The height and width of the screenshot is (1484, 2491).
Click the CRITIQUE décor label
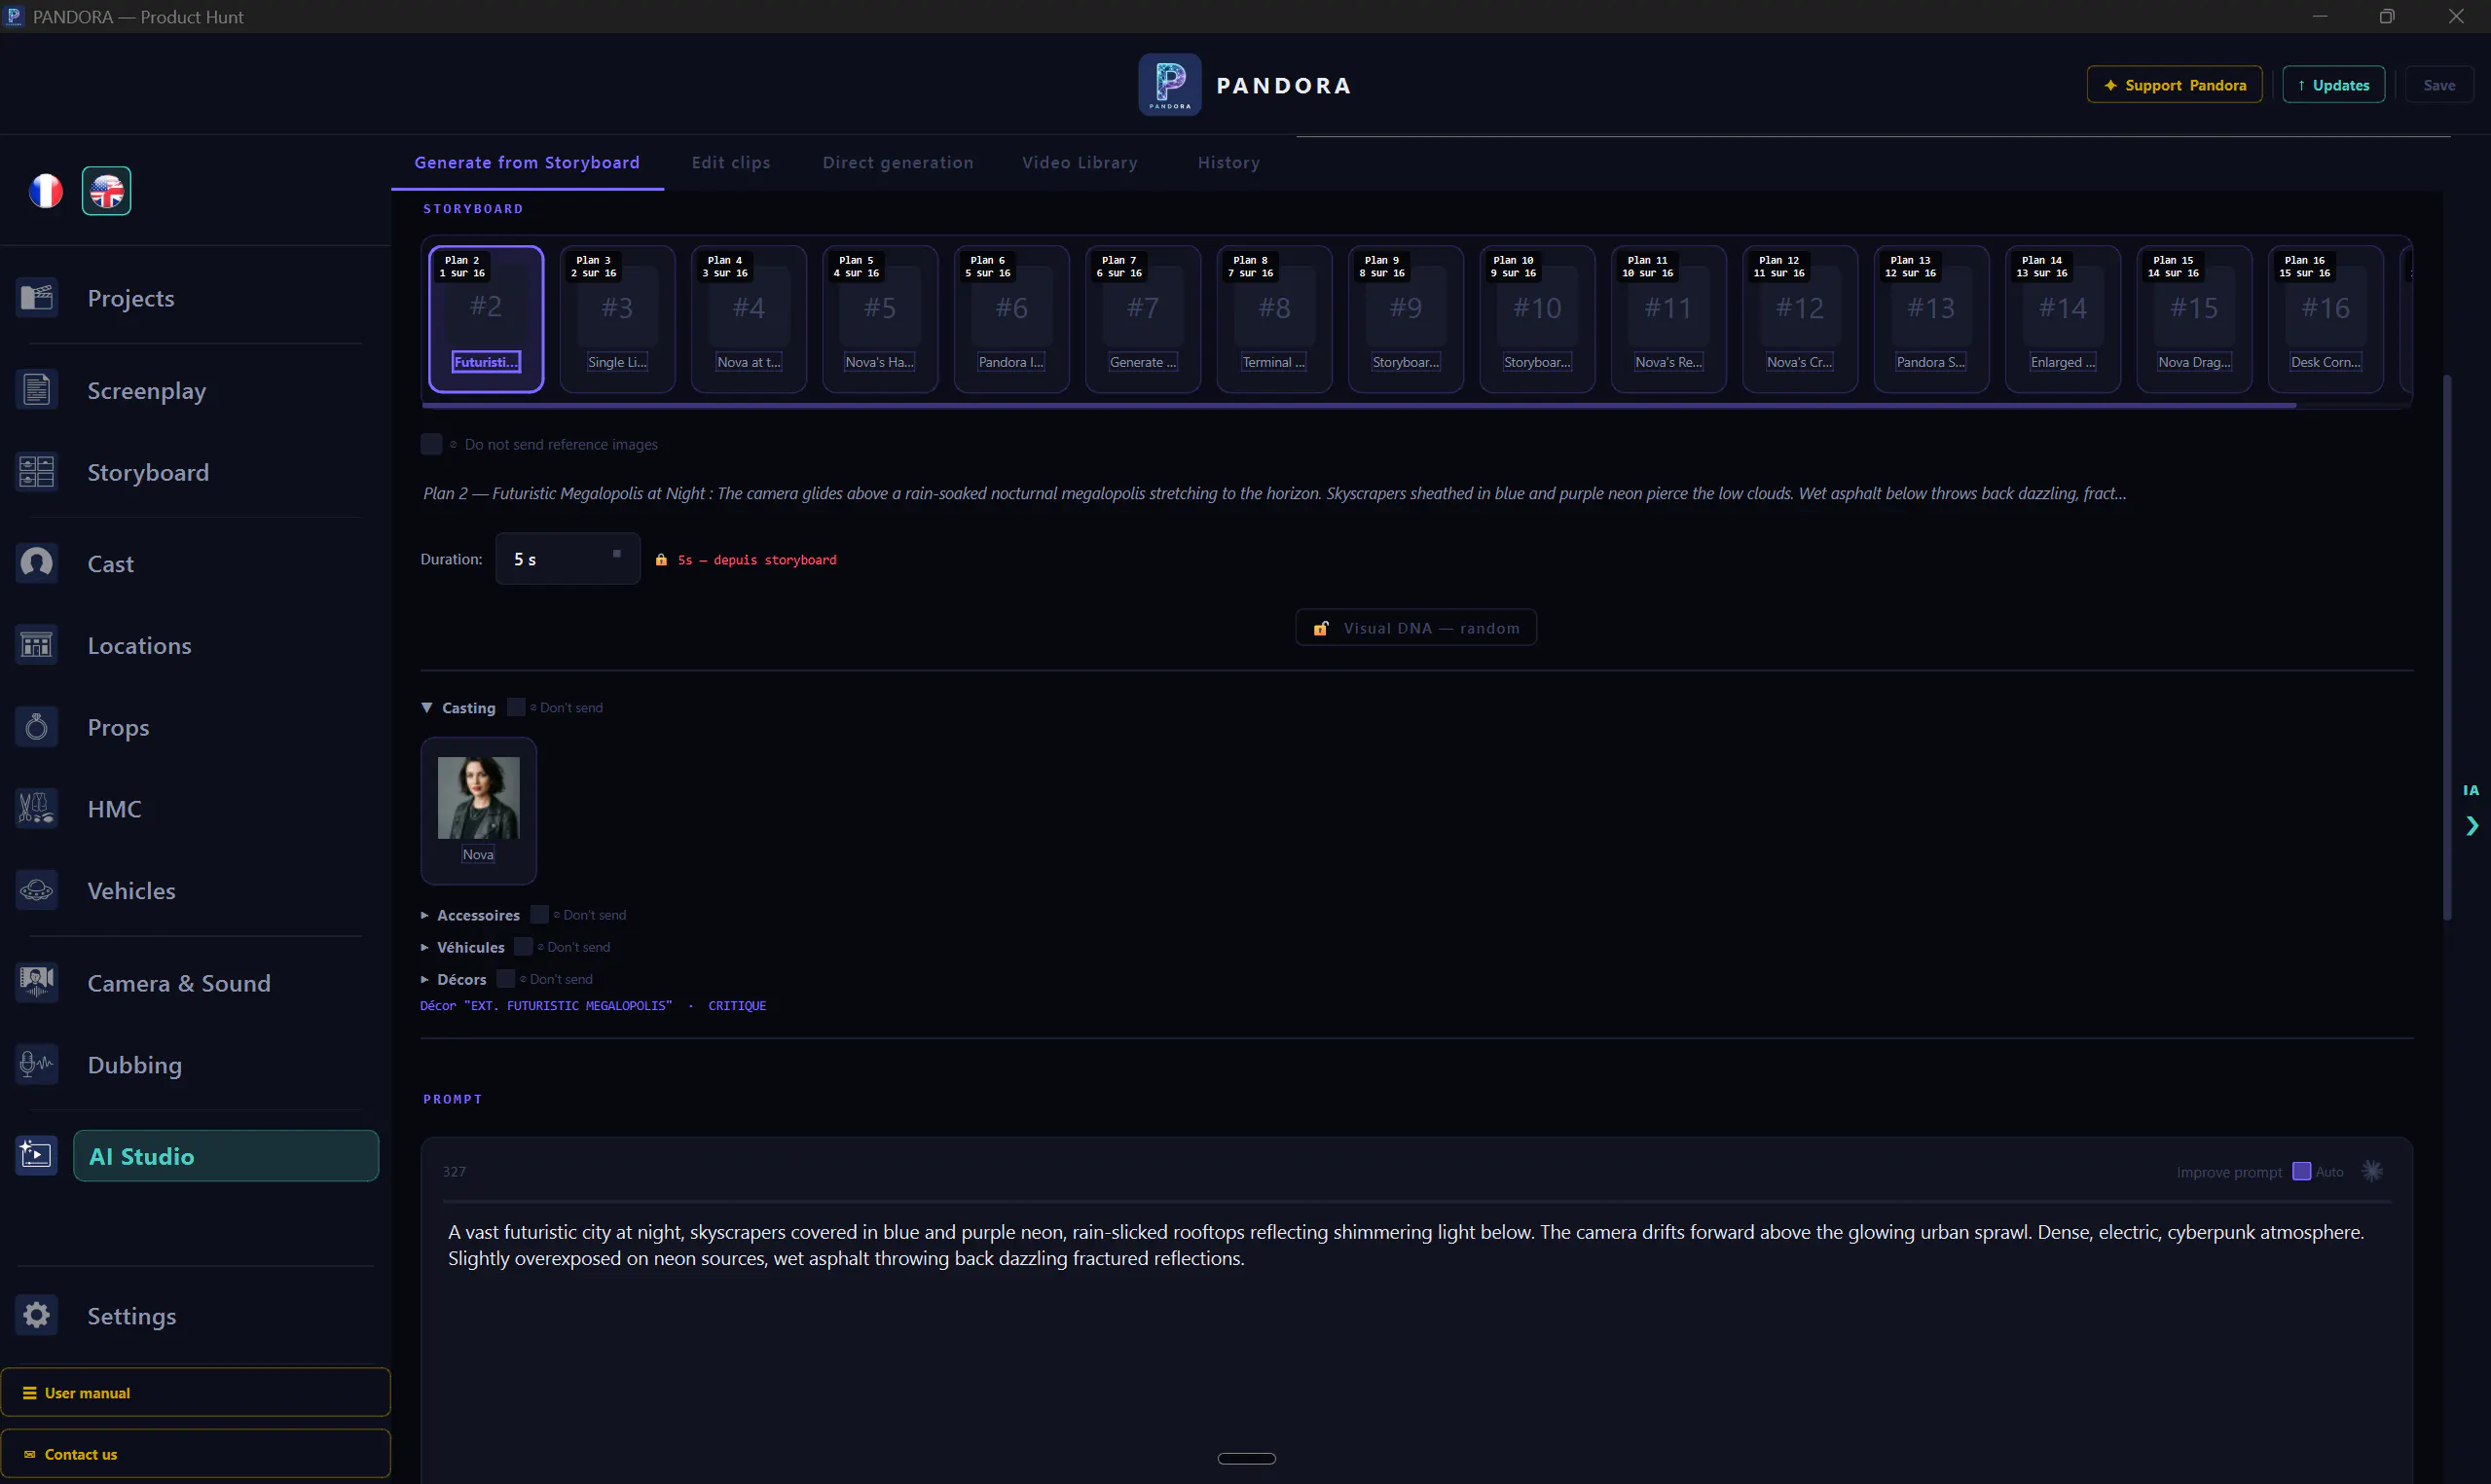pyautogui.click(x=737, y=1006)
